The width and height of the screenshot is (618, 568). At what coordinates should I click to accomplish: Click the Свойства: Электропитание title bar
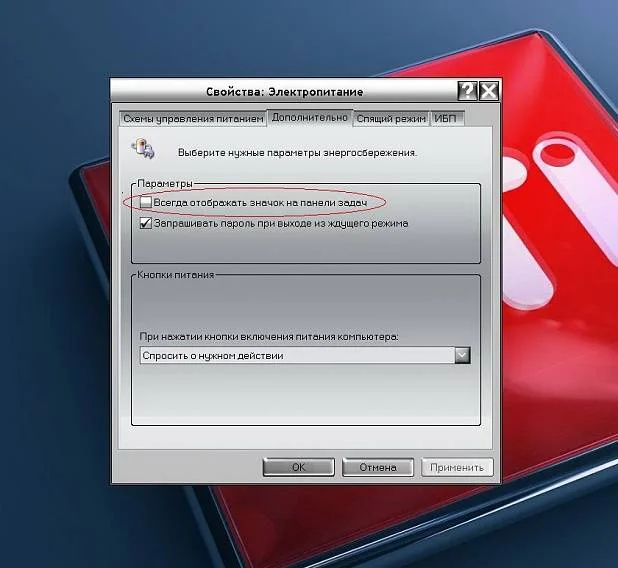[x=285, y=91]
